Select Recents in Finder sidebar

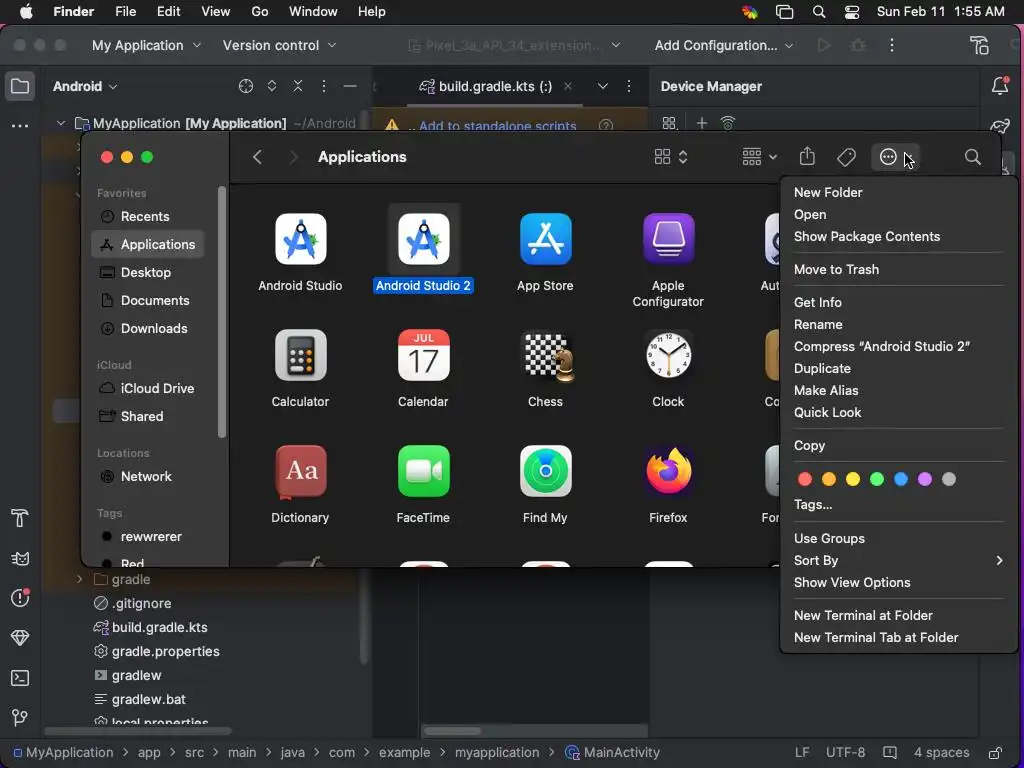[148, 216]
